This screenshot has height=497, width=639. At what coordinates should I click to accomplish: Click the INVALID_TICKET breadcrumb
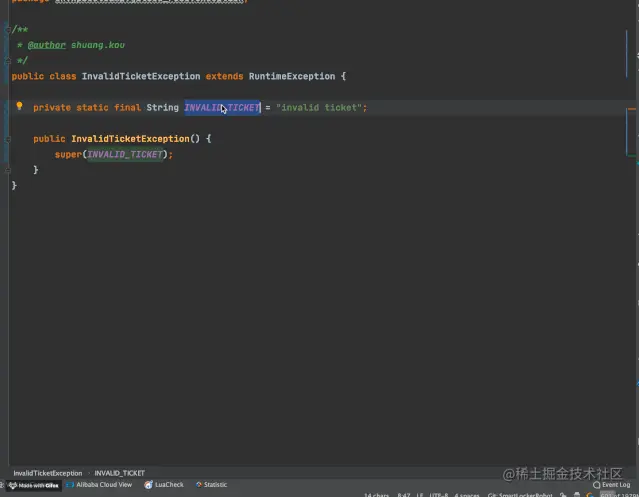[119, 473]
